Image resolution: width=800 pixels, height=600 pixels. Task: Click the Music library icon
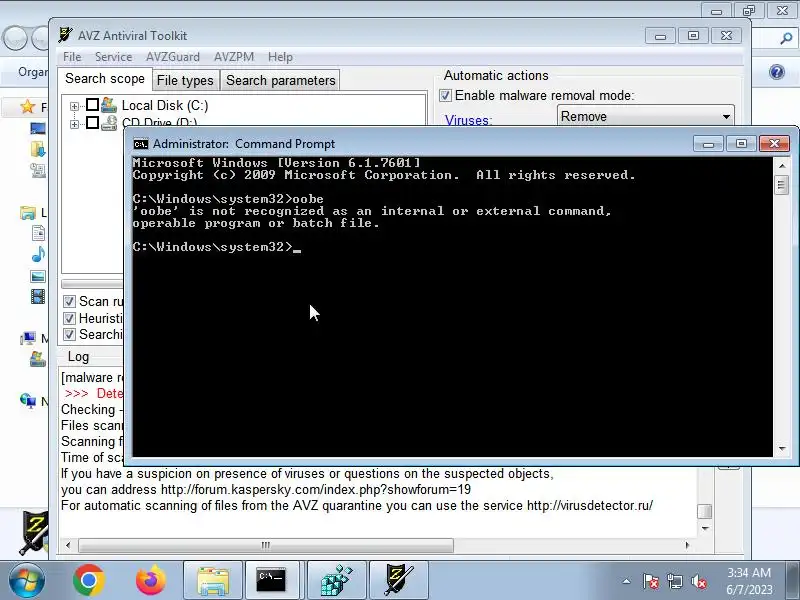[38, 254]
